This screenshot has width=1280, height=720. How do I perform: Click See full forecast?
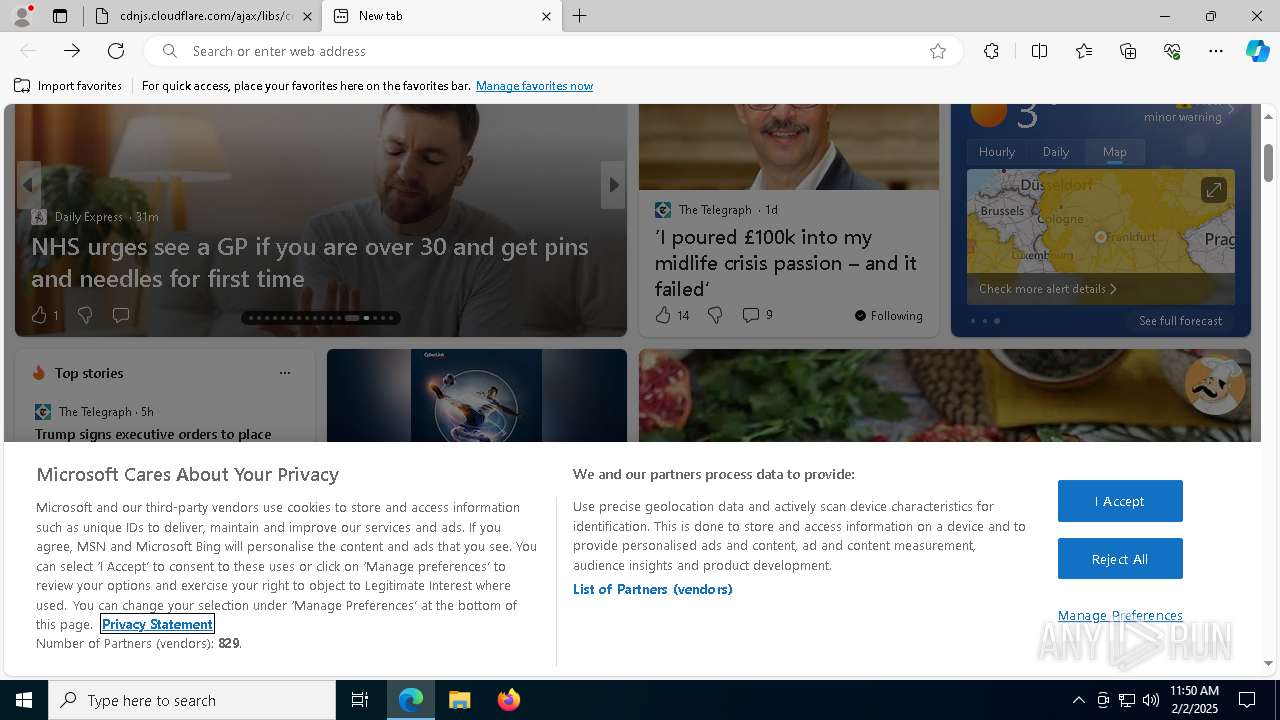[x=1181, y=321]
